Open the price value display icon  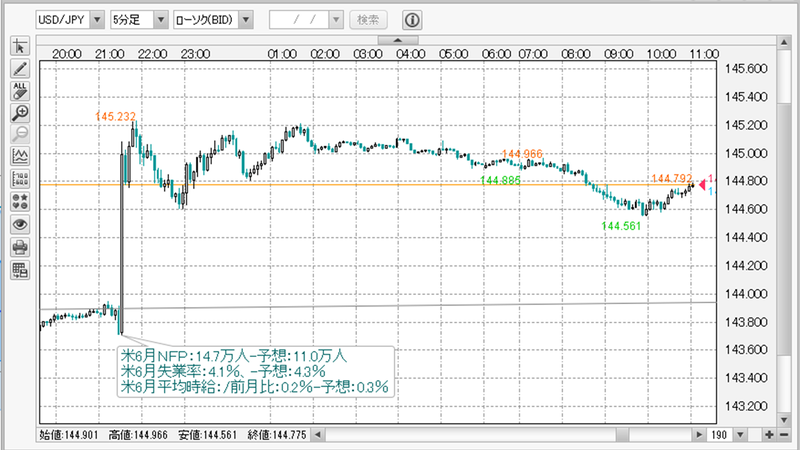[x=20, y=179]
